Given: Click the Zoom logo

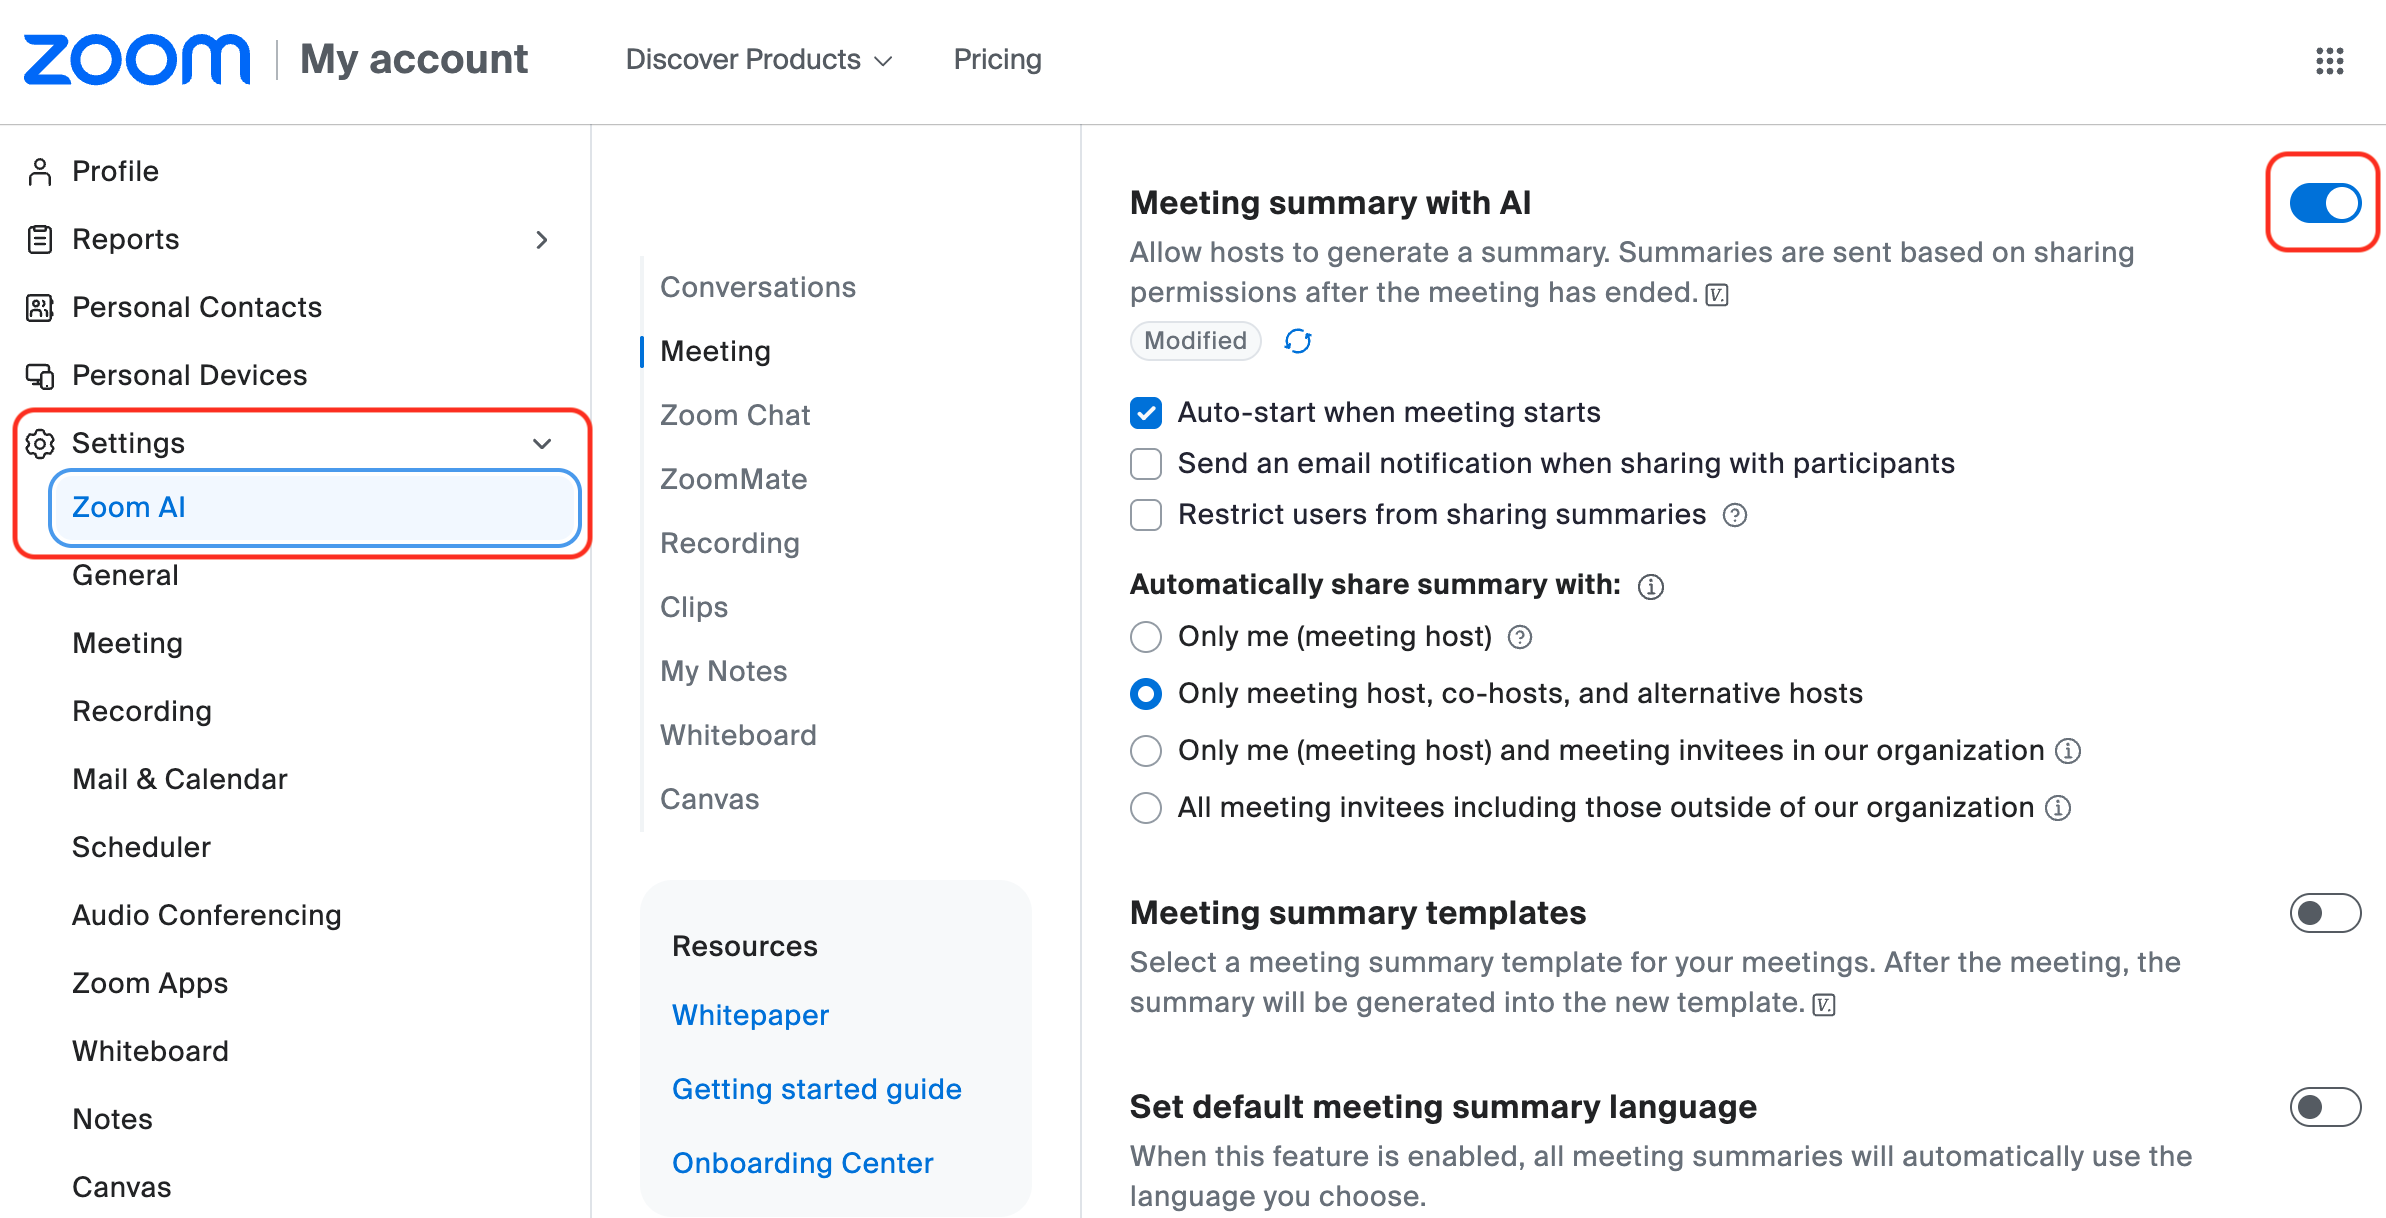Looking at the screenshot, I should click(x=137, y=60).
